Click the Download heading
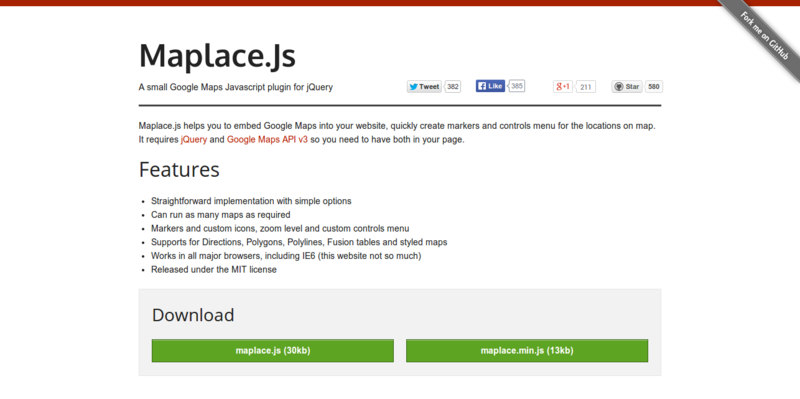 (x=193, y=315)
